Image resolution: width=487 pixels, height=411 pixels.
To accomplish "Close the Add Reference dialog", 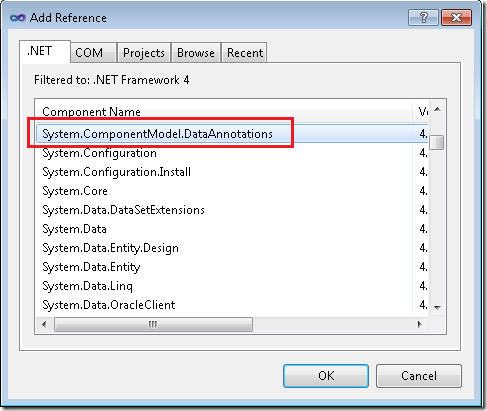I will 456,17.
